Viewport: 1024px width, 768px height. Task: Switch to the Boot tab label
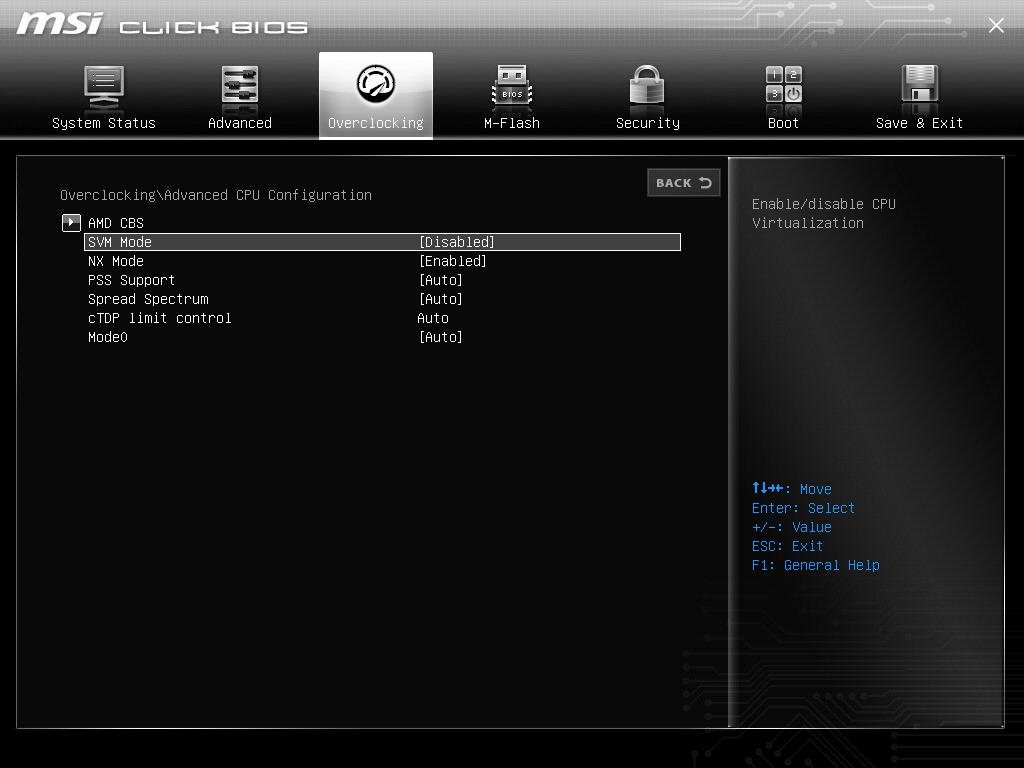(784, 123)
